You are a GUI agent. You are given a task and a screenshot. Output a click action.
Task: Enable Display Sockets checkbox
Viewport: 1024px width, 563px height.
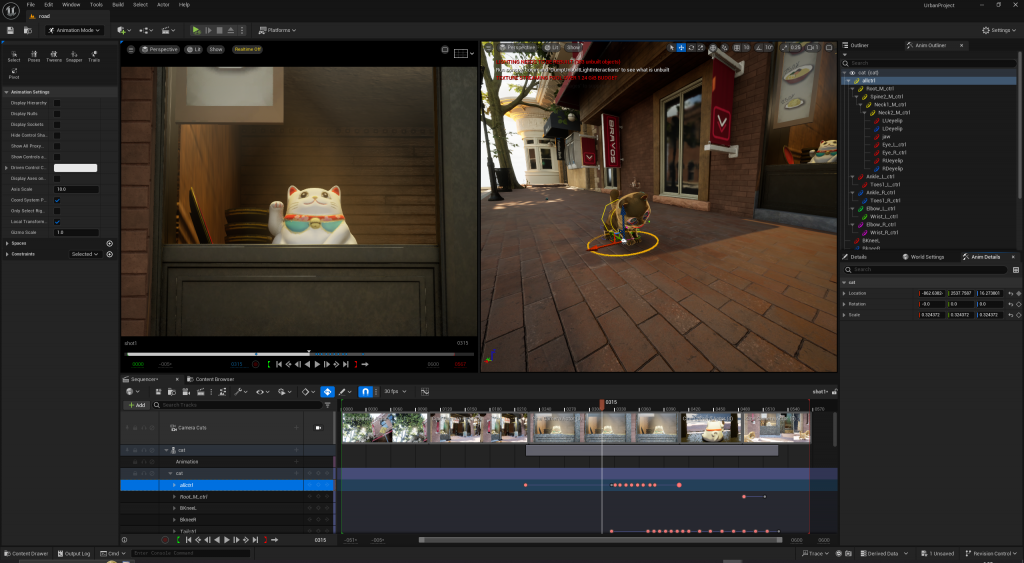coord(57,125)
